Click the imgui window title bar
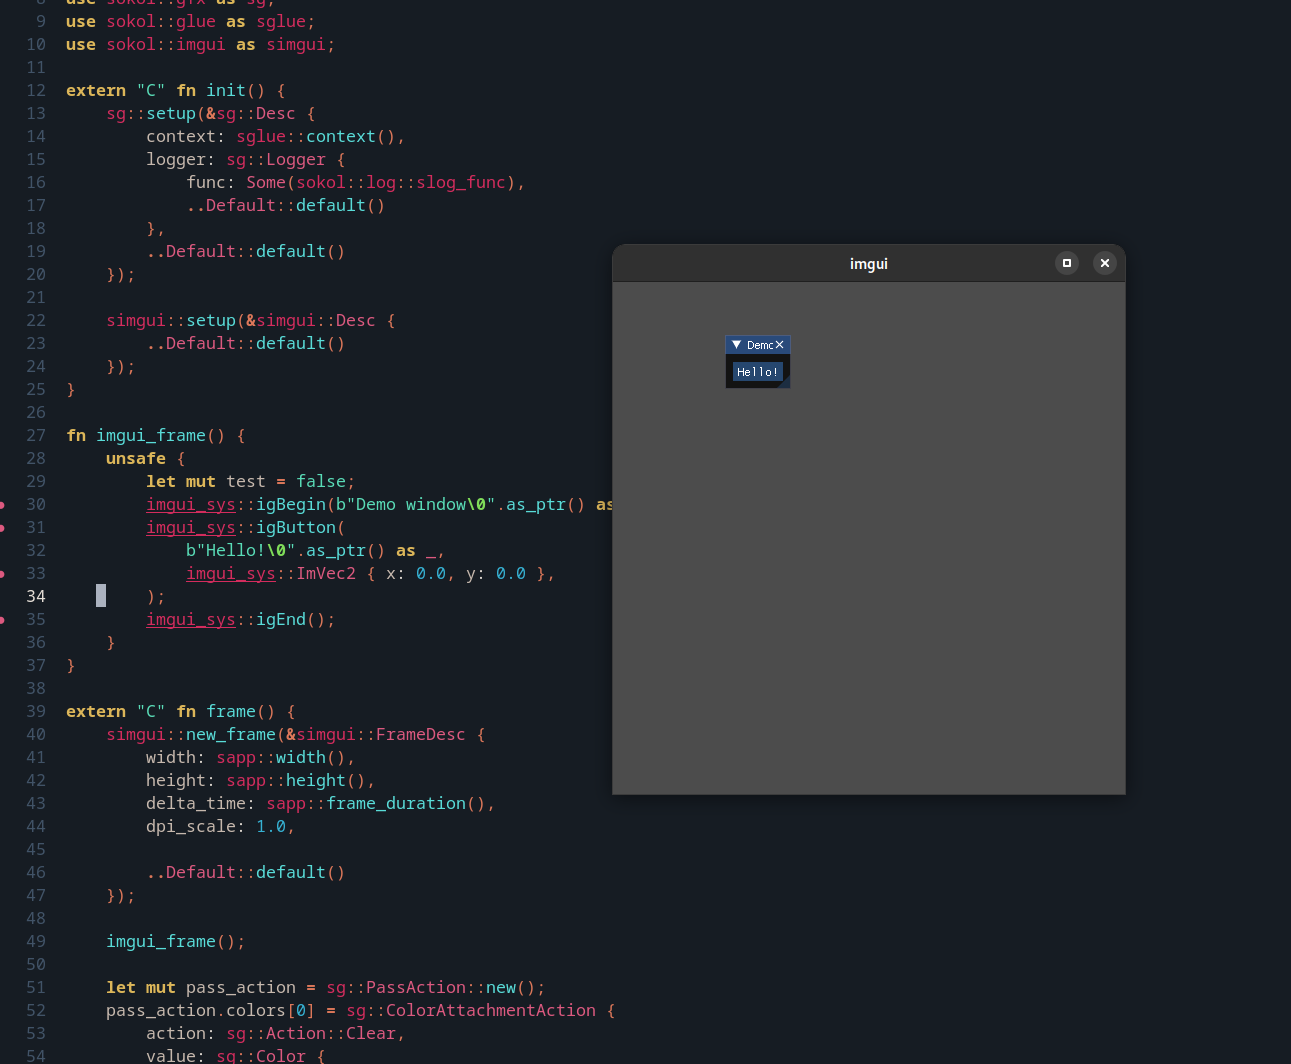 pyautogui.click(x=868, y=263)
